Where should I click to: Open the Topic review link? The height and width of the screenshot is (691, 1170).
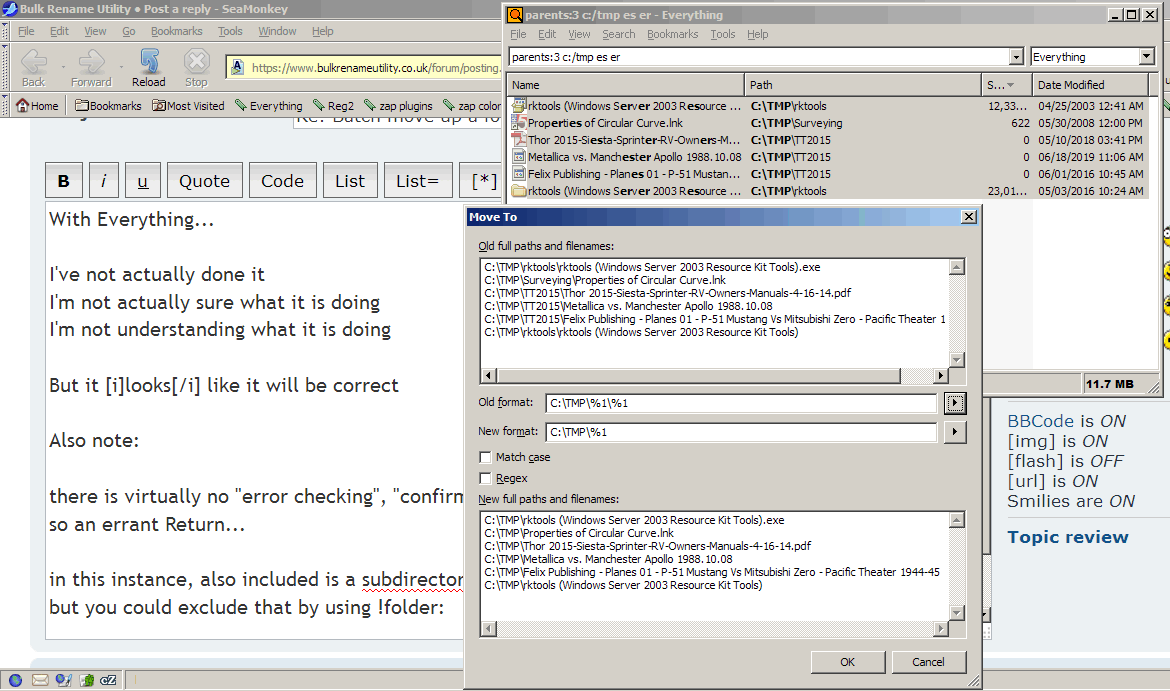(1068, 537)
